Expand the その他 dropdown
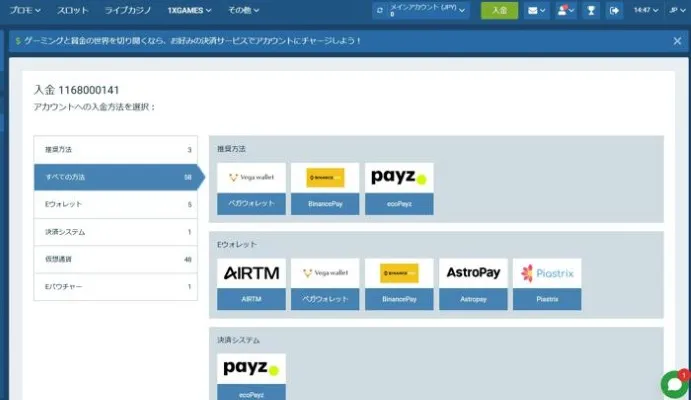Screen dimensions: 691x400 coord(243,10)
